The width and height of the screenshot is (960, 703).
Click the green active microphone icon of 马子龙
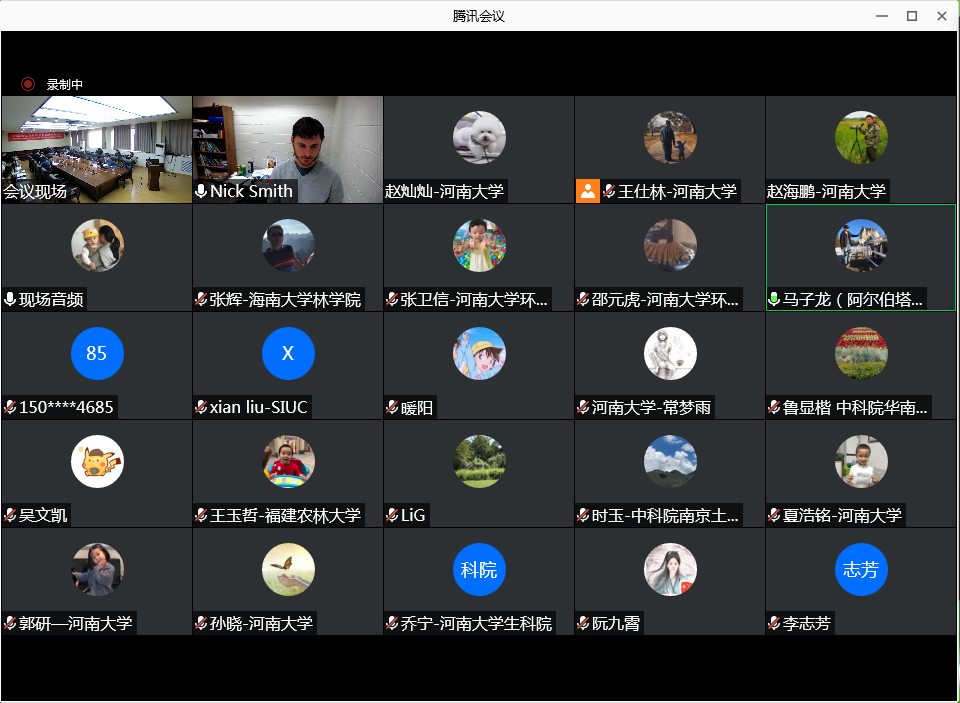pyautogui.click(x=774, y=299)
